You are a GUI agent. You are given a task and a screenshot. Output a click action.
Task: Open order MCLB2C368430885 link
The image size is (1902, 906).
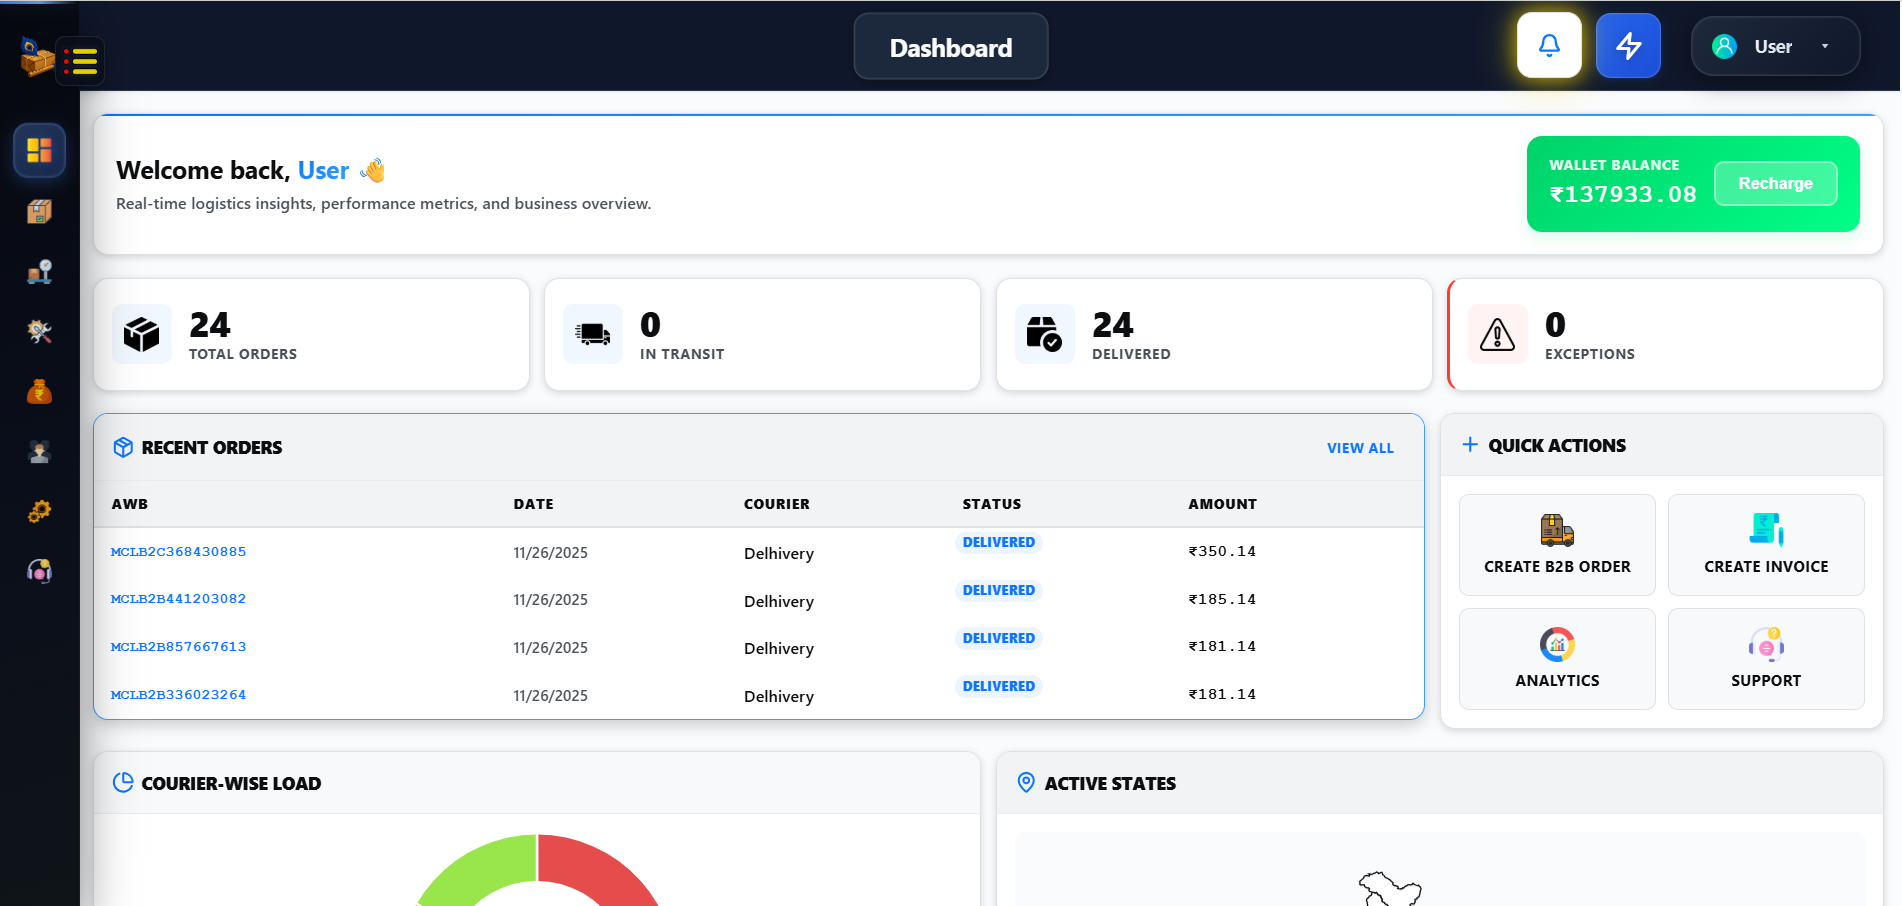pyautogui.click(x=178, y=552)
